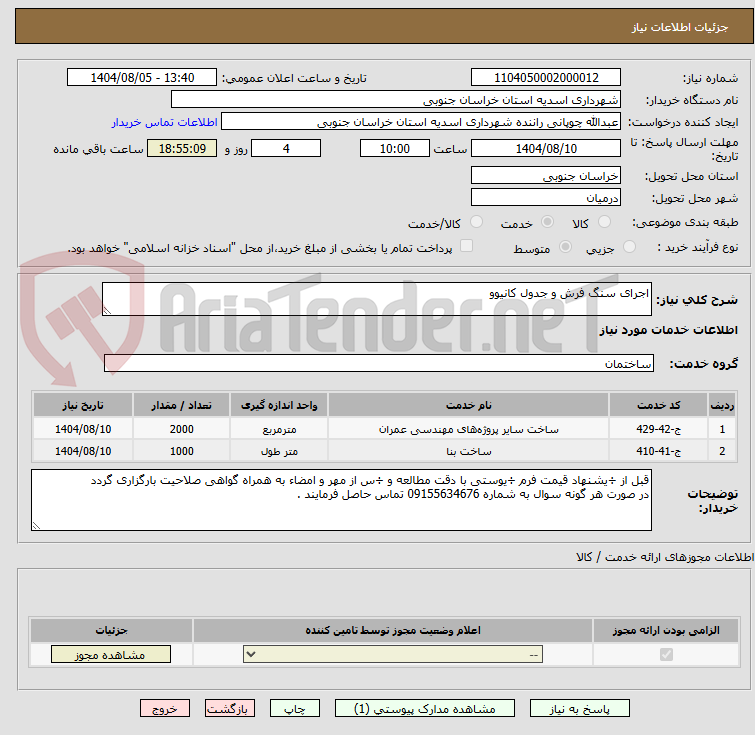
Task: Click تاریخ نیاز column header
Action: (83, 405)
